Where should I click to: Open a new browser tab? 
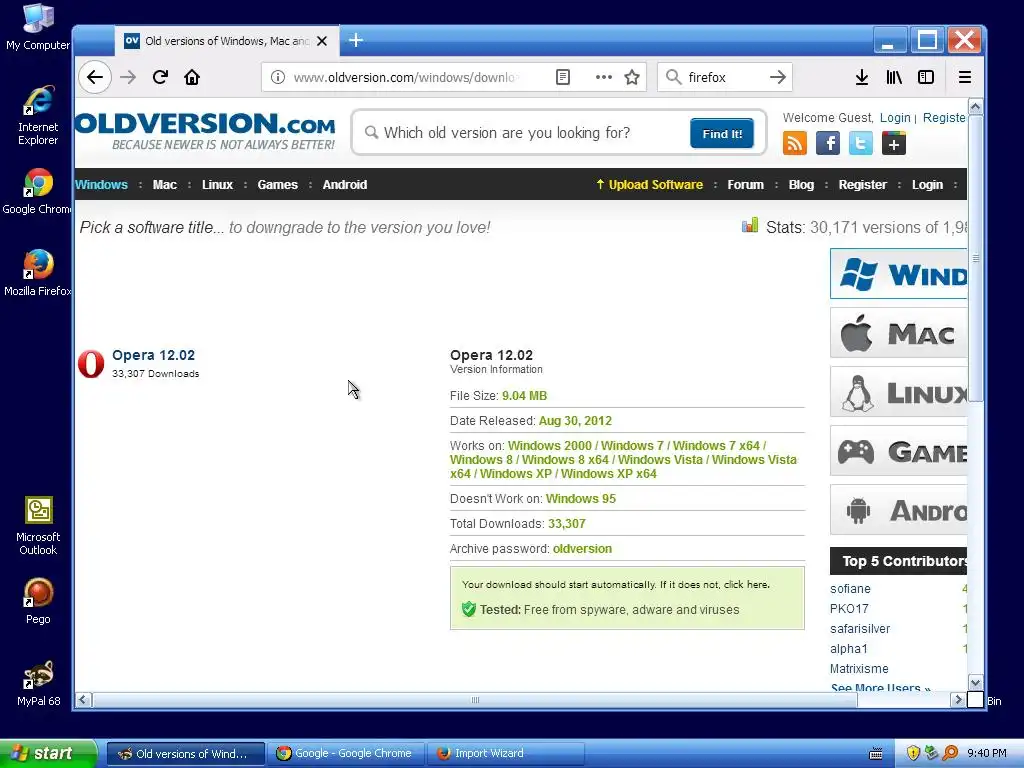pos(356,40)
